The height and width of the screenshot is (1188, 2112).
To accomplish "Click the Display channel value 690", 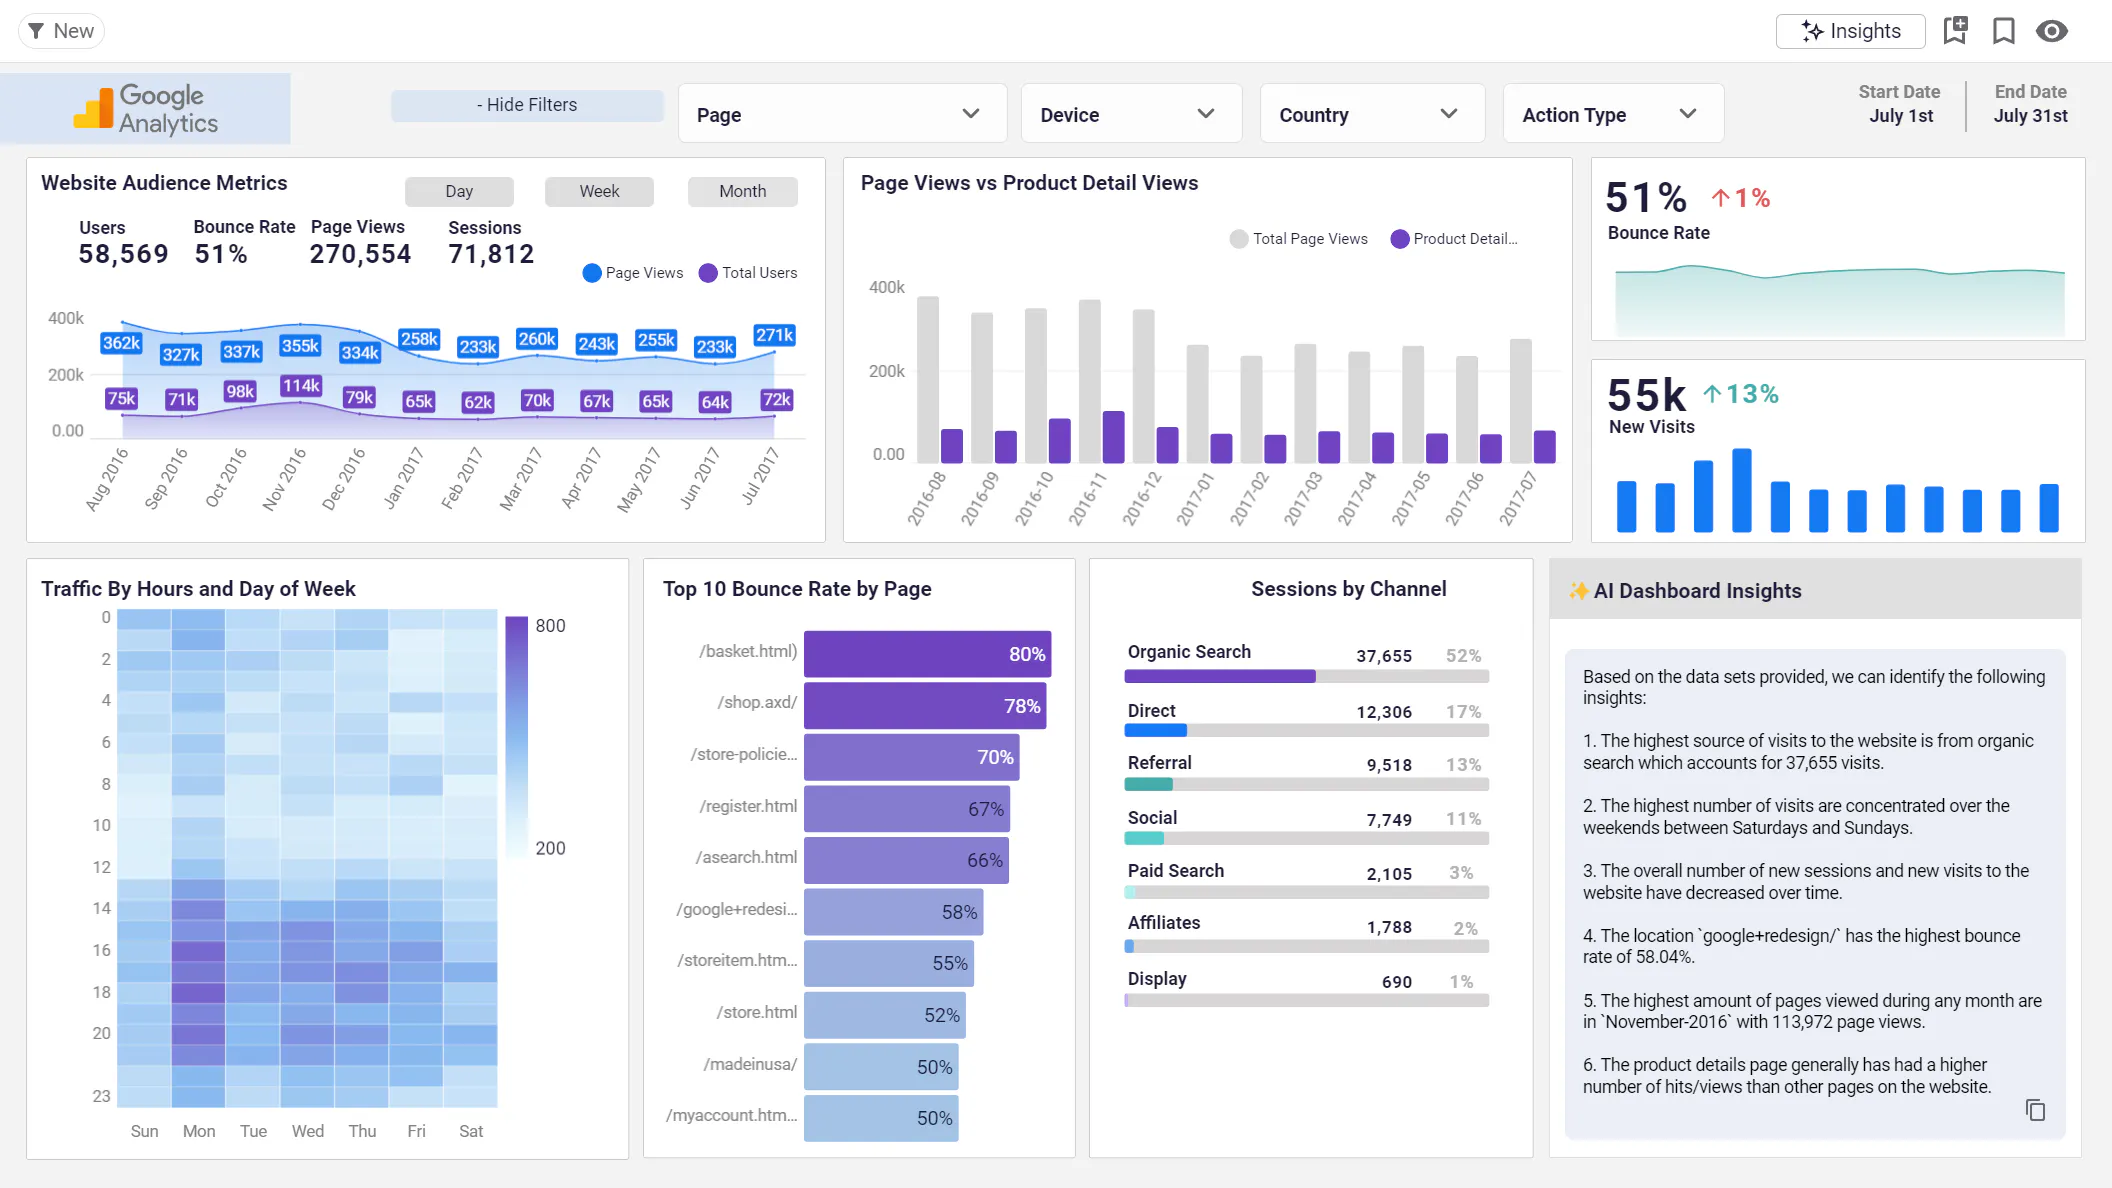I will pos(1397,982).
